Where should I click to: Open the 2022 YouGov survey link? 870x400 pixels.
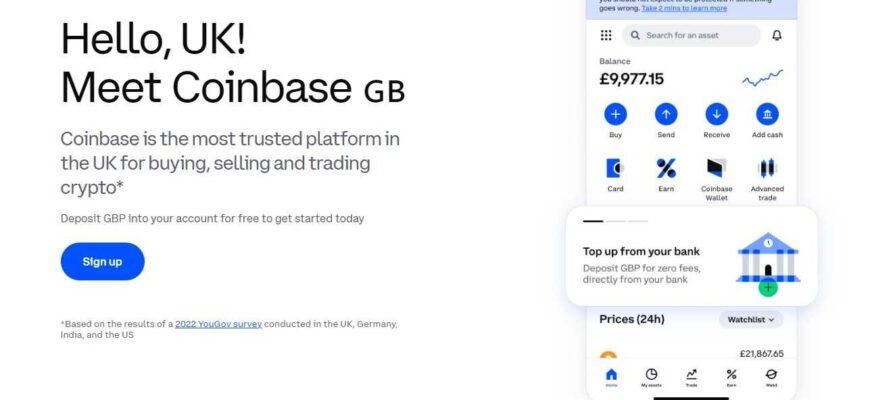tap(218, 324)
